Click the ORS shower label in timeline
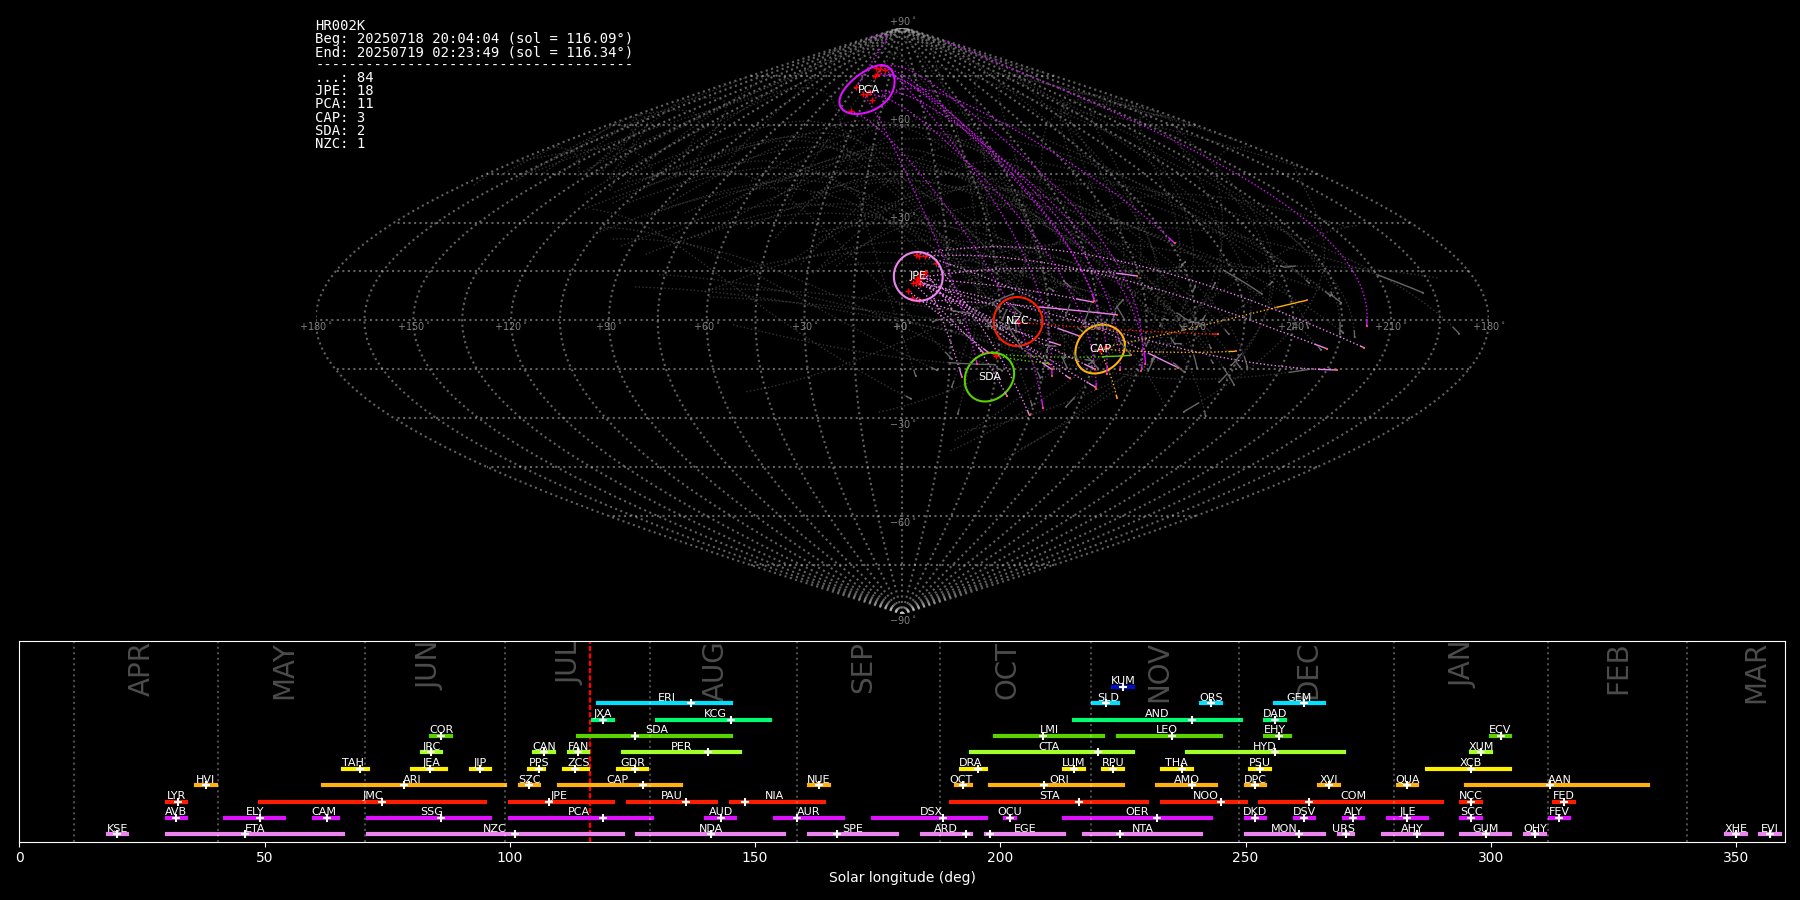Viewport: 1800px width, 900px height. (x=1211, y=698)
